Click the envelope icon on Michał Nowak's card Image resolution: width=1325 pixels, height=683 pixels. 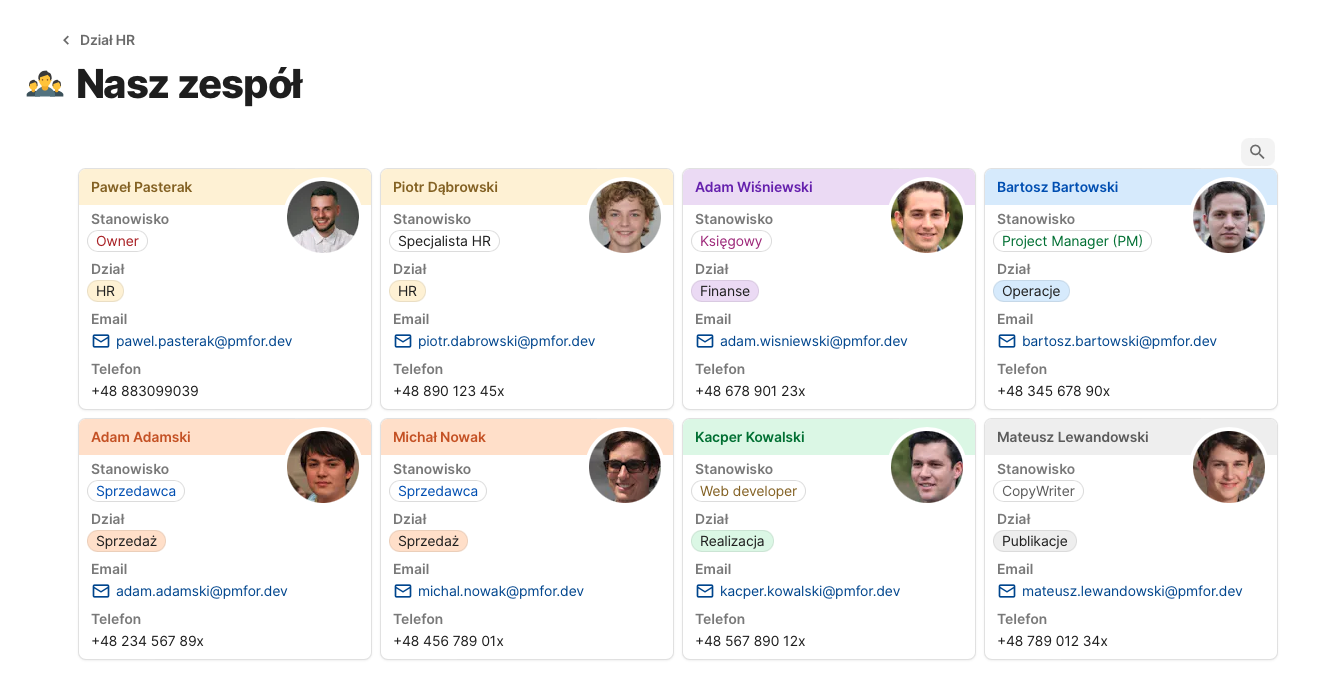pos(403,591)
